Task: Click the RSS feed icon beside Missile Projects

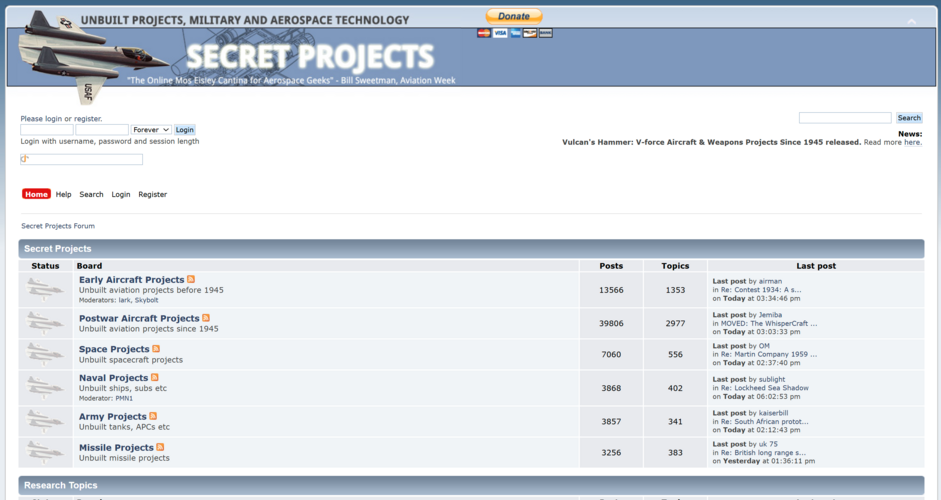Action: pos(160,447)
